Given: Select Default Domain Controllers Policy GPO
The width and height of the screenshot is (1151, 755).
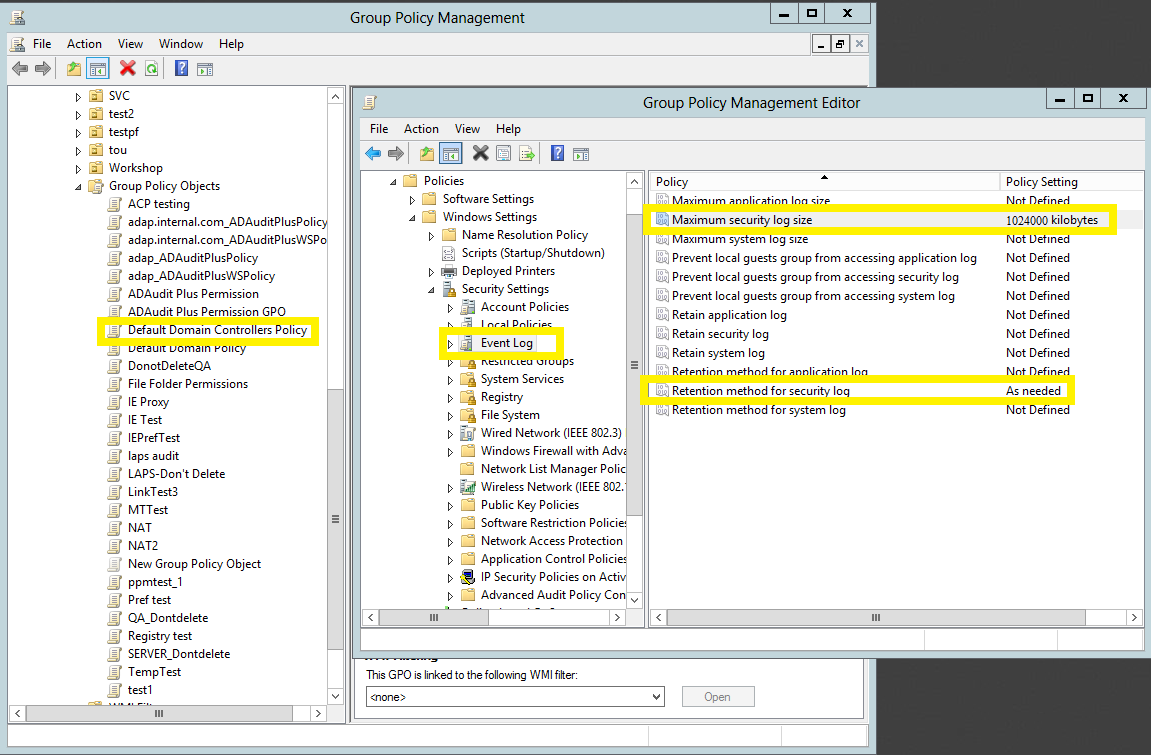Looking at the screenshot, I should pyautogui.click(x=217, y=330).
